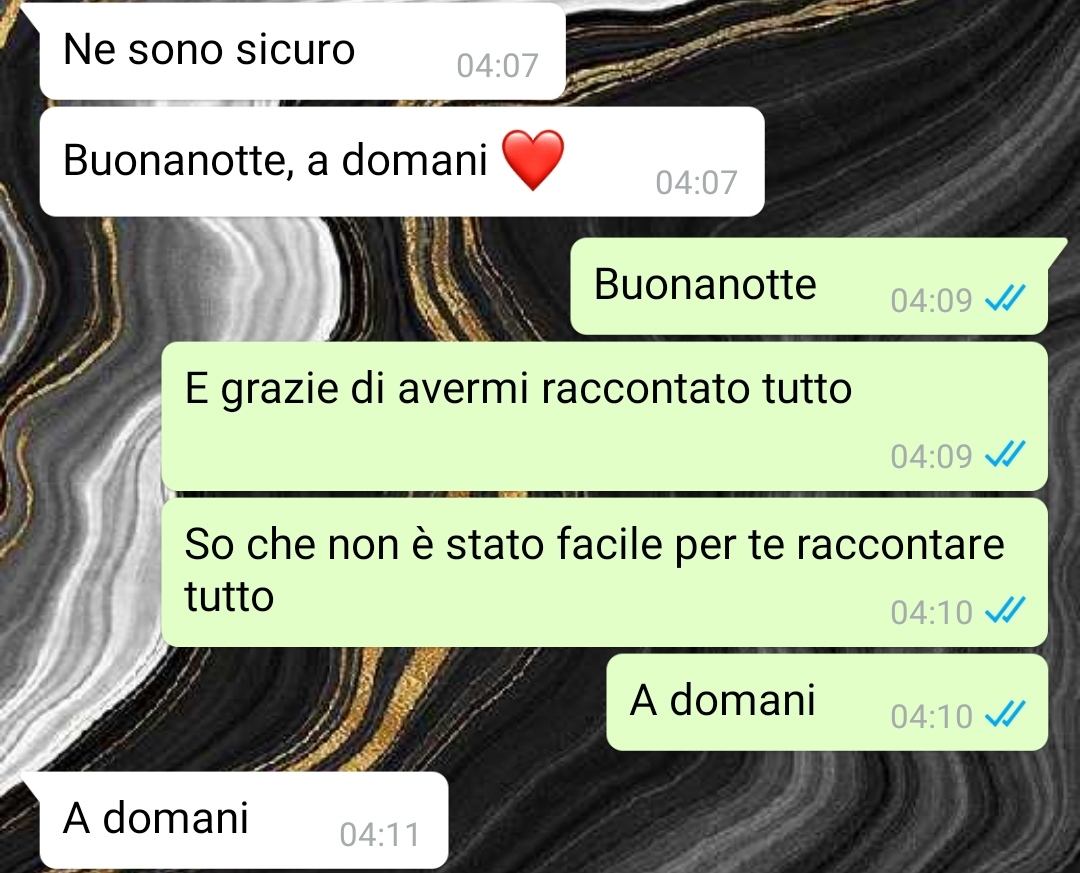Select 'Buonanotte, a domani' received message

pyautogui.click(x=402, y=161)
